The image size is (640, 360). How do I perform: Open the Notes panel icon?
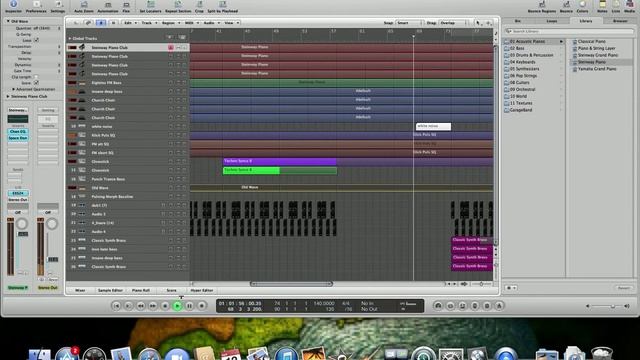(602, 6)
